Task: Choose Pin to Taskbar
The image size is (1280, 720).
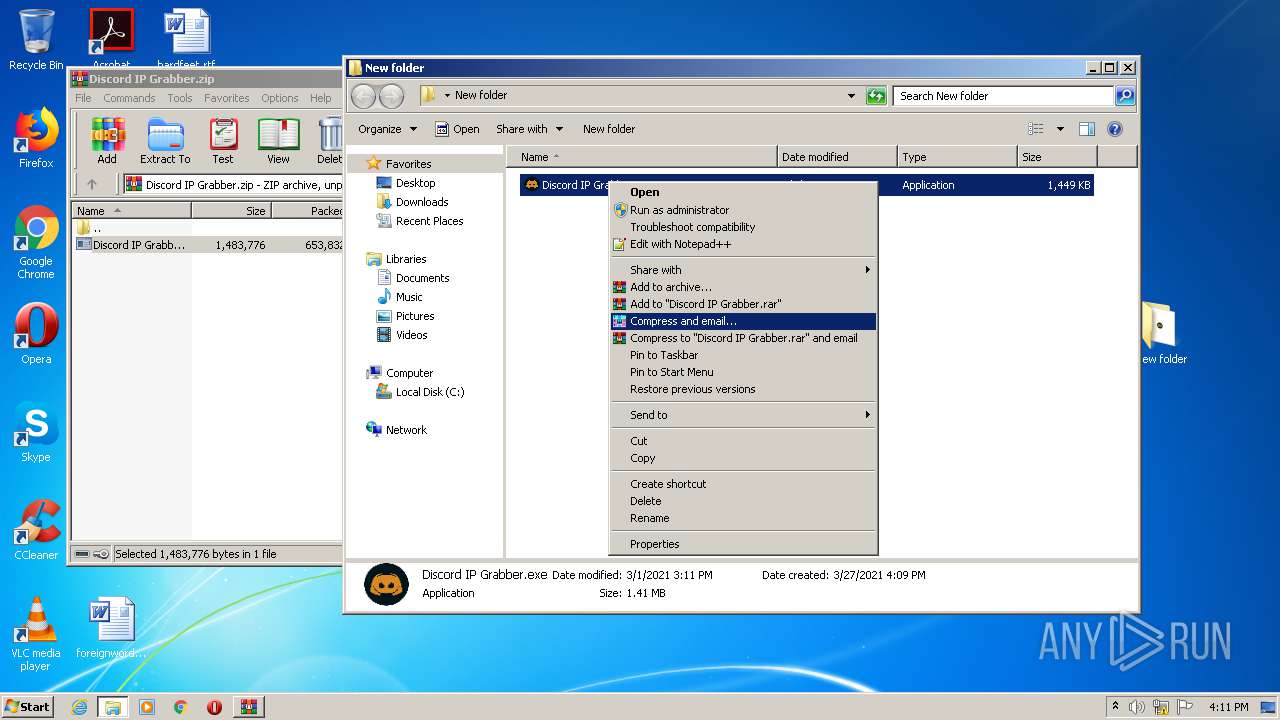Action: tap(743, 355)
